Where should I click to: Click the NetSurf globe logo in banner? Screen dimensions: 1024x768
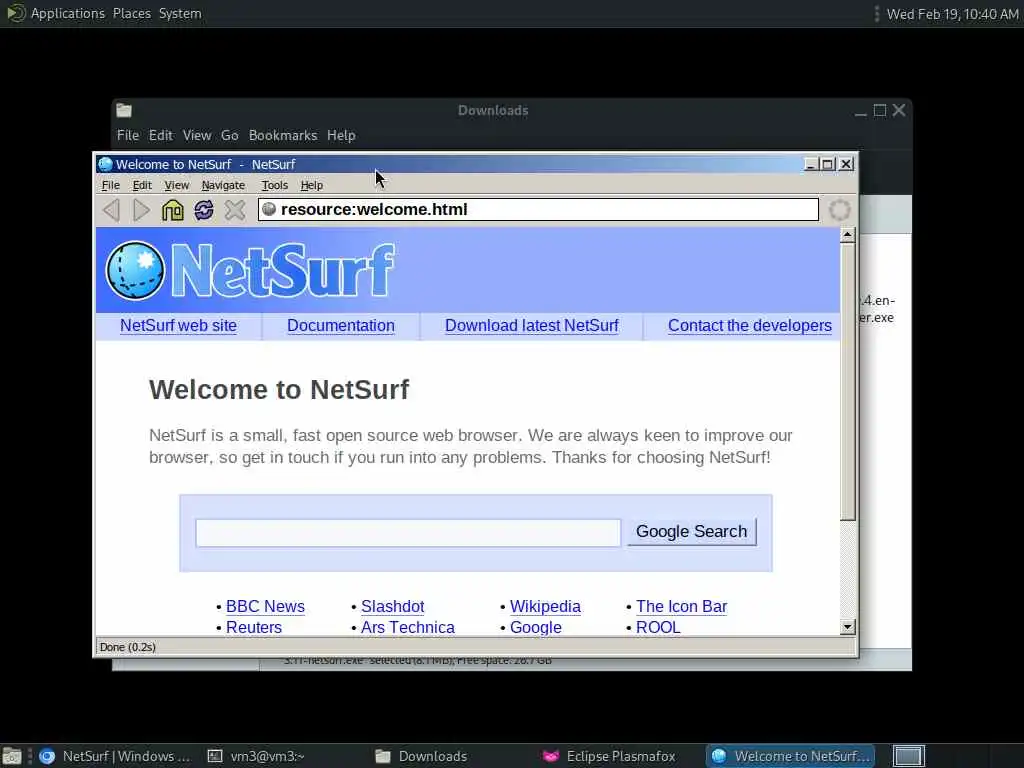135,270
